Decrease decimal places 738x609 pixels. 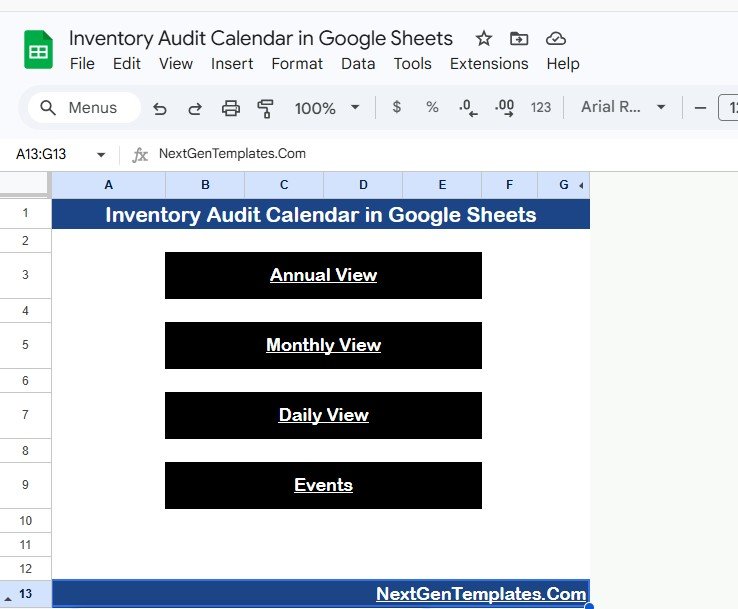467,107
